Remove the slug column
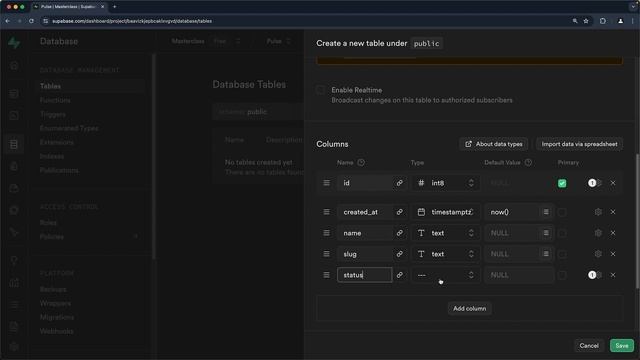640x360 pixels. coord(613,254)
